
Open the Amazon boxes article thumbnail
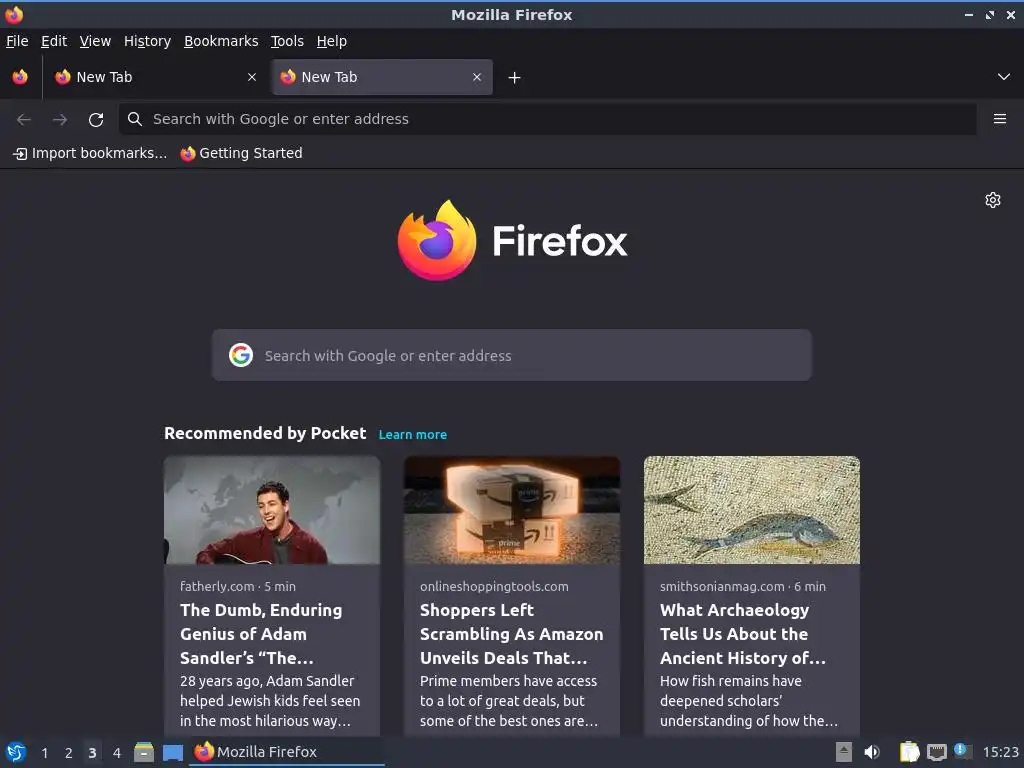click(511, 510)
